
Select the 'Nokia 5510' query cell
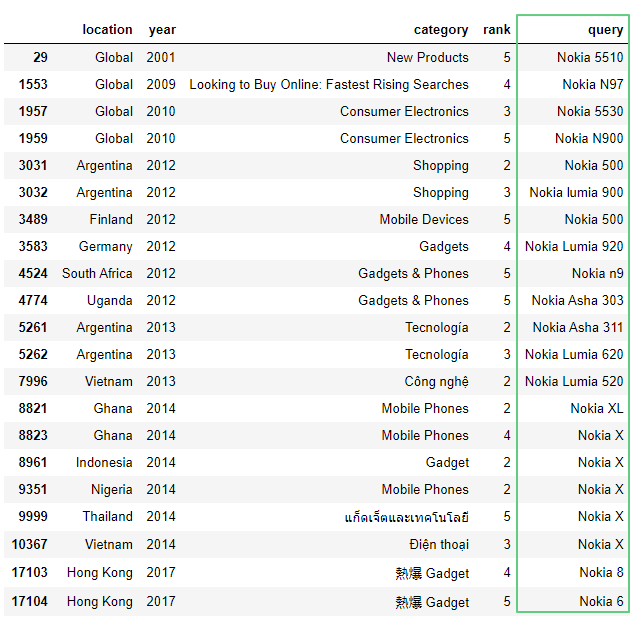click(590, 57)
